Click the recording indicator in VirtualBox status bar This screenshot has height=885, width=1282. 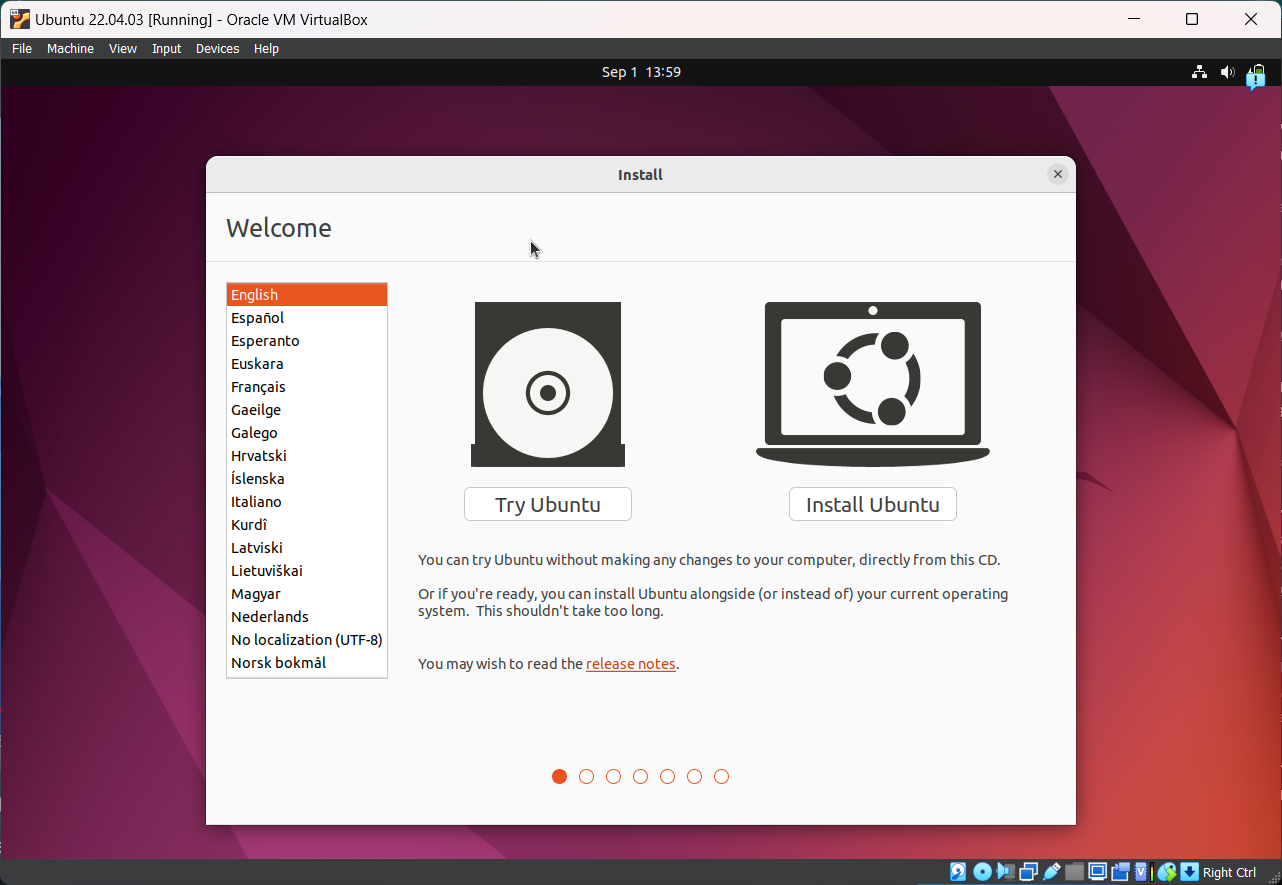click(1120, 872)
